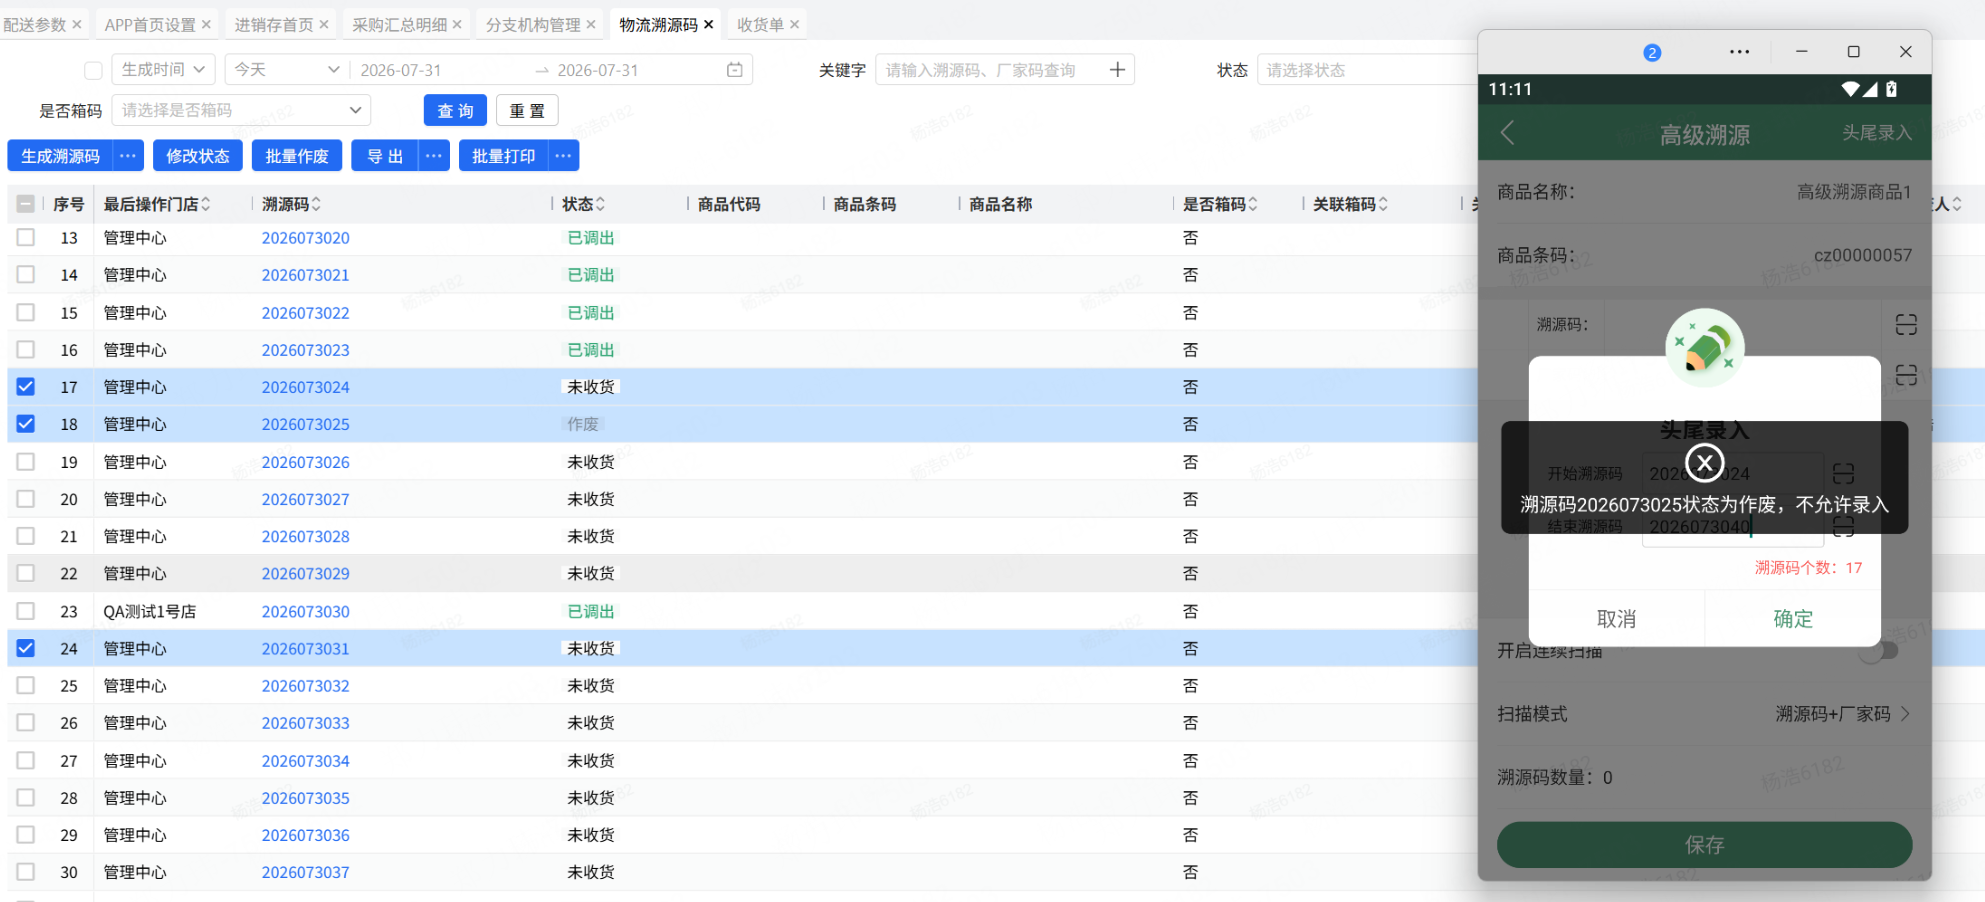The height and width of the screenshot is (902, 1985).
Task: Tap 头尾录入 in the mobile header
Action: click(1877, 133)
